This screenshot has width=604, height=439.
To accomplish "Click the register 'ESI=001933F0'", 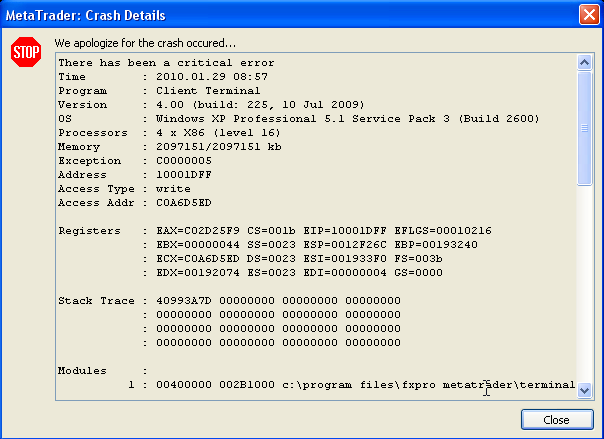I will 345,259.
